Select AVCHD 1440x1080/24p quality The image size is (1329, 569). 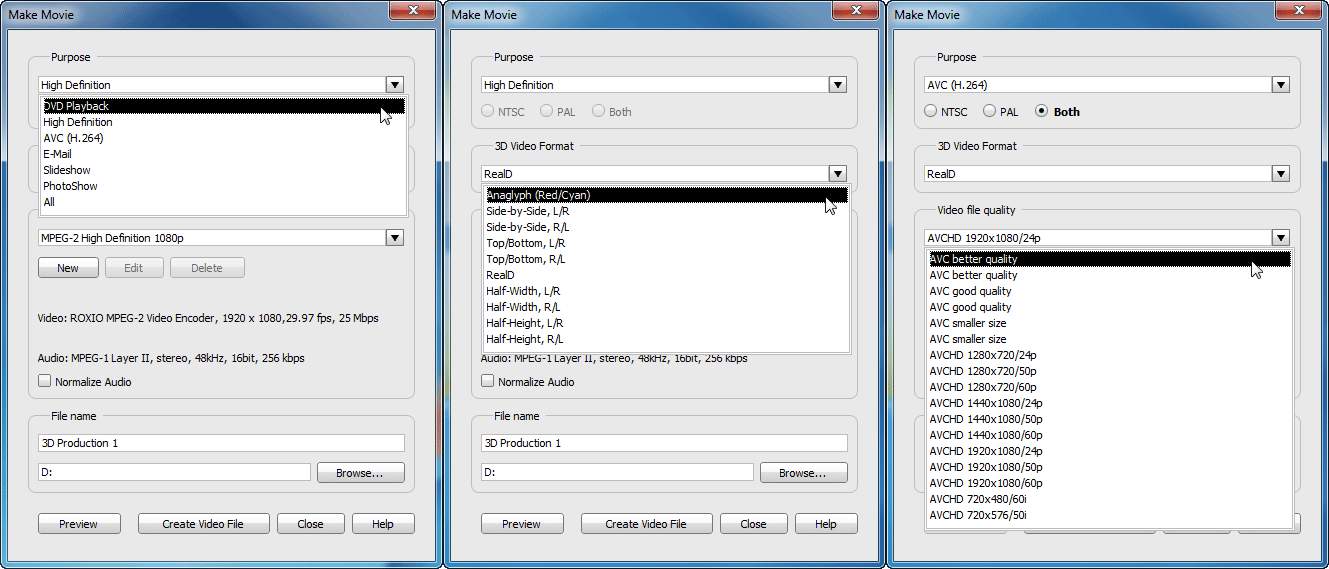(1109, 403)
